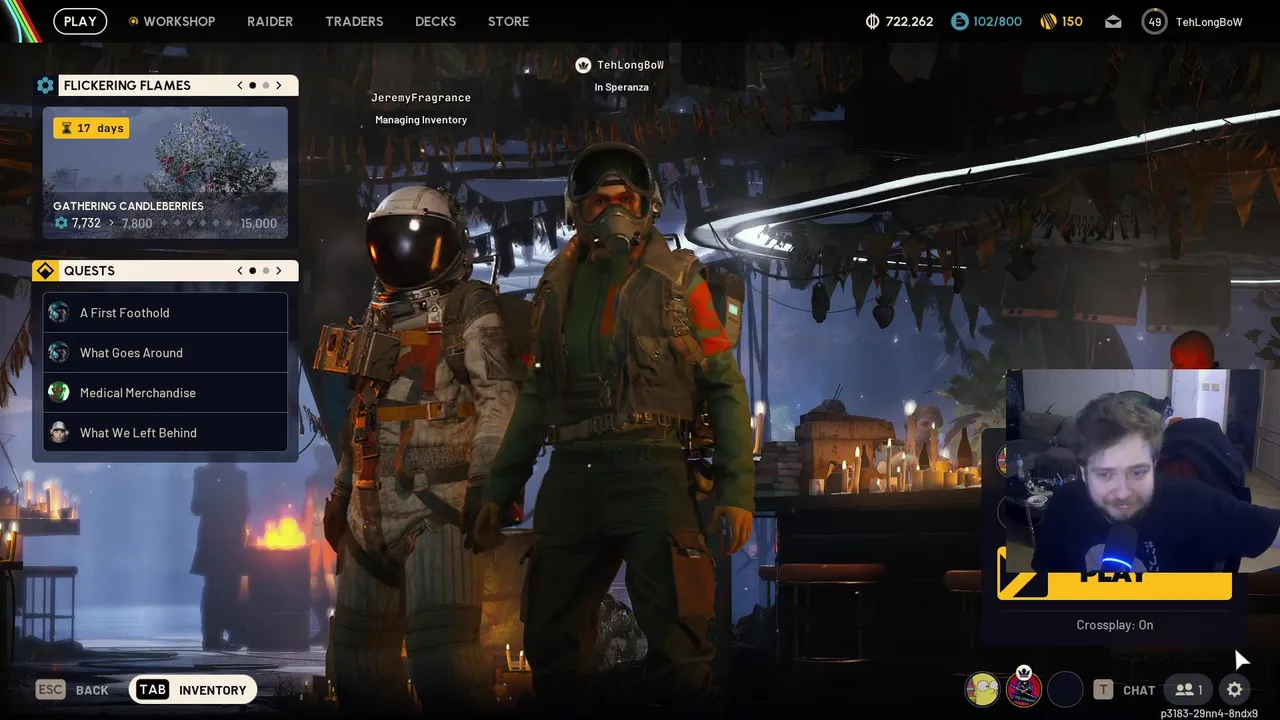Click the candleberry icon next to 7,732

point(61,223)
